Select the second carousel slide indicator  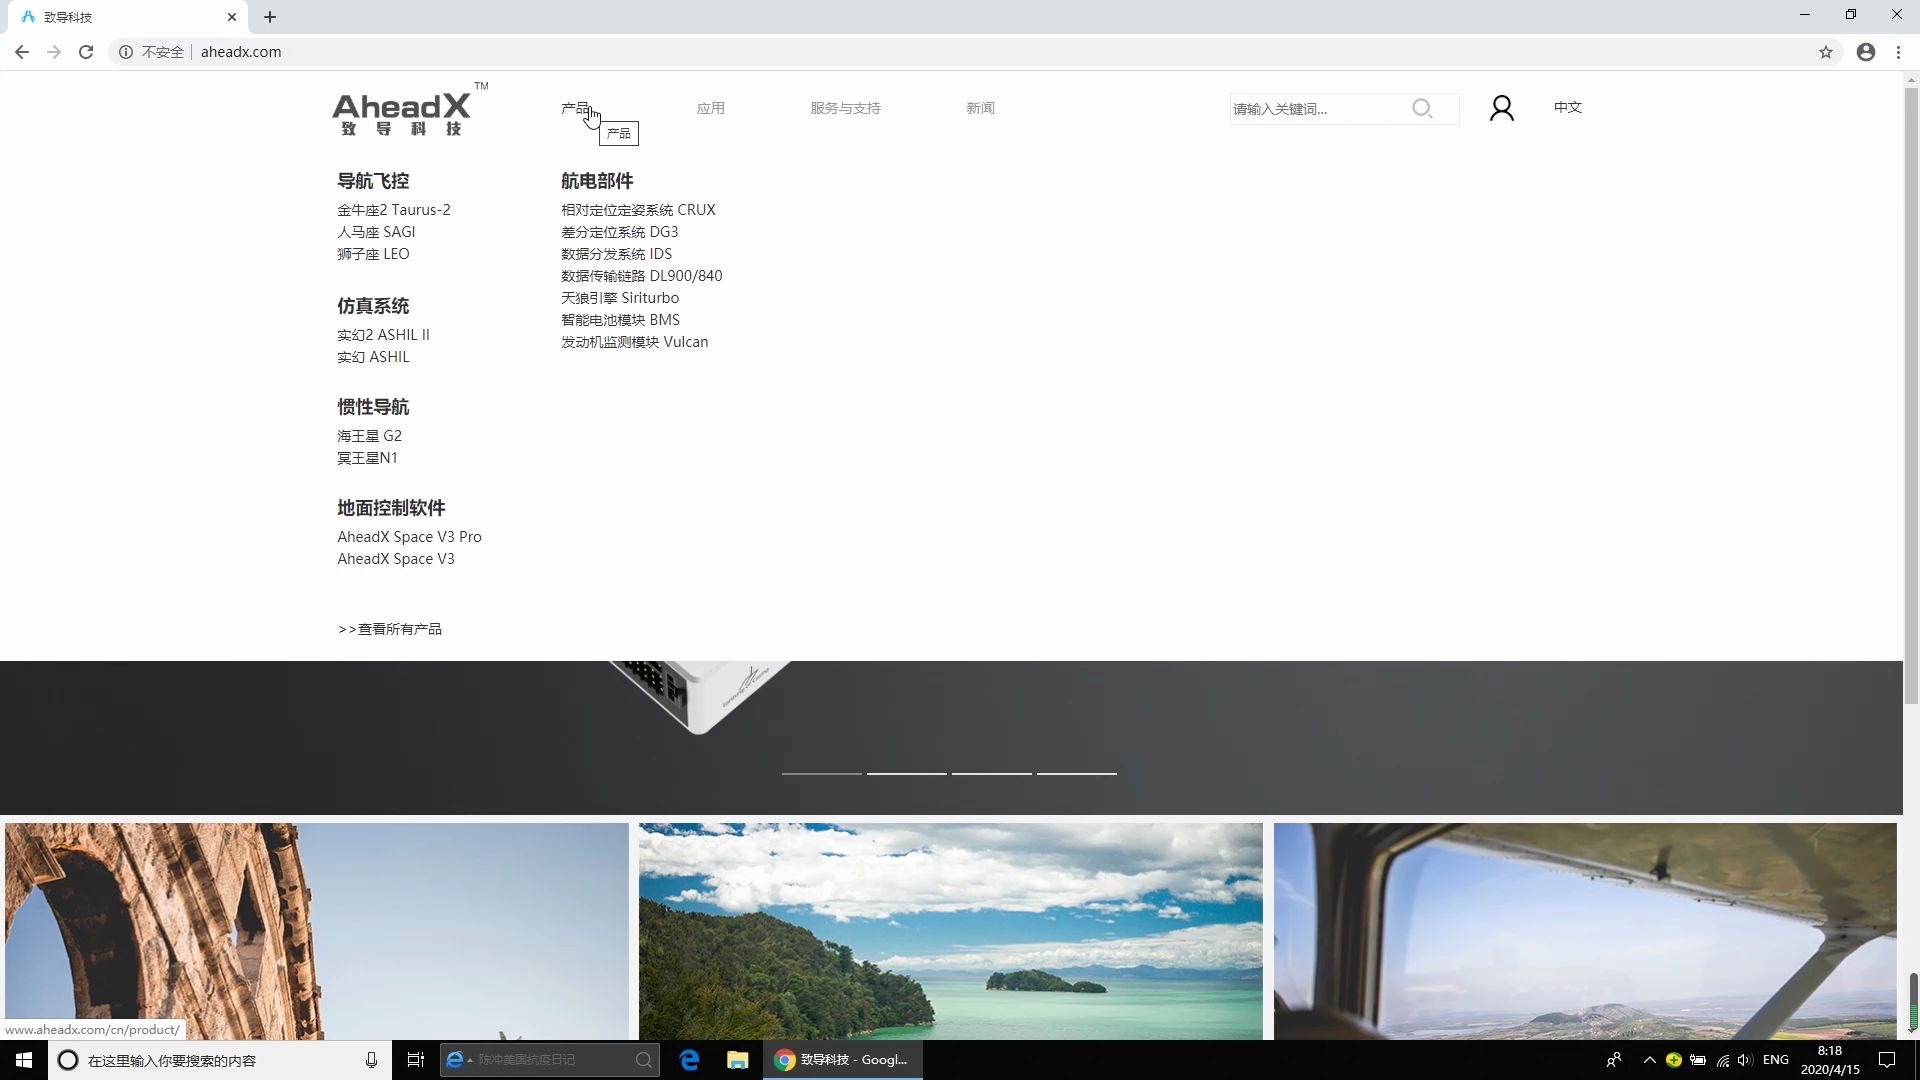[x=906, y=773]
